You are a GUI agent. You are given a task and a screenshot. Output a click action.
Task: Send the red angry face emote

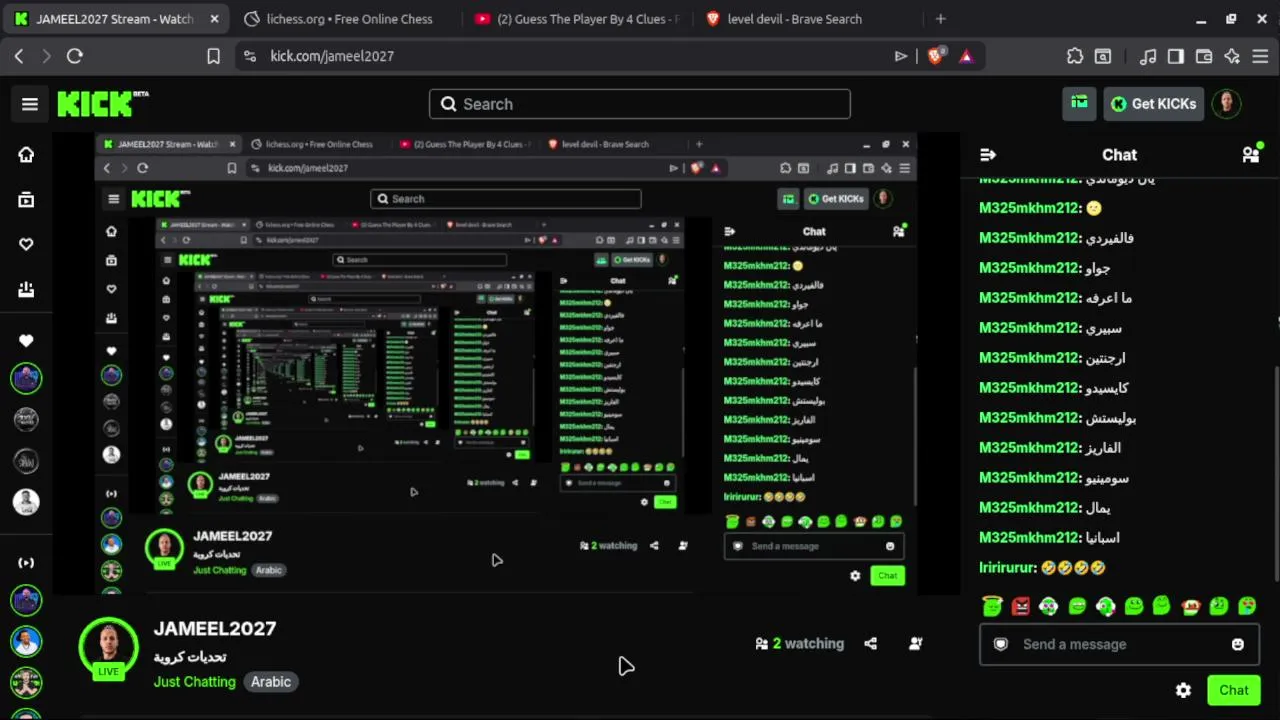pyautogui.click(x=1020, y=606)
